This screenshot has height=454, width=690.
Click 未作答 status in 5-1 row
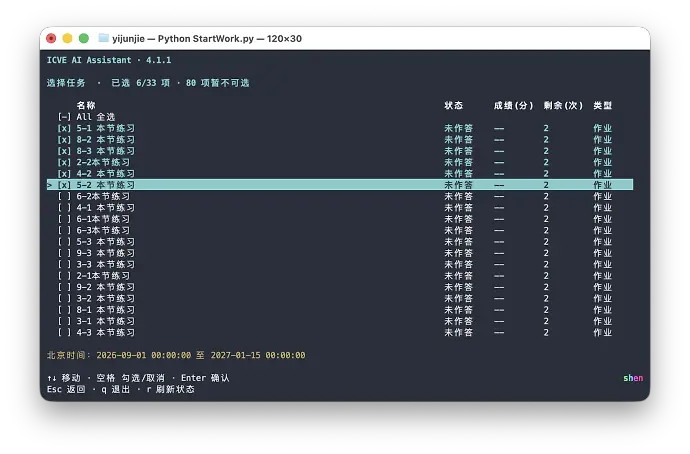click(x=459, y=128)
